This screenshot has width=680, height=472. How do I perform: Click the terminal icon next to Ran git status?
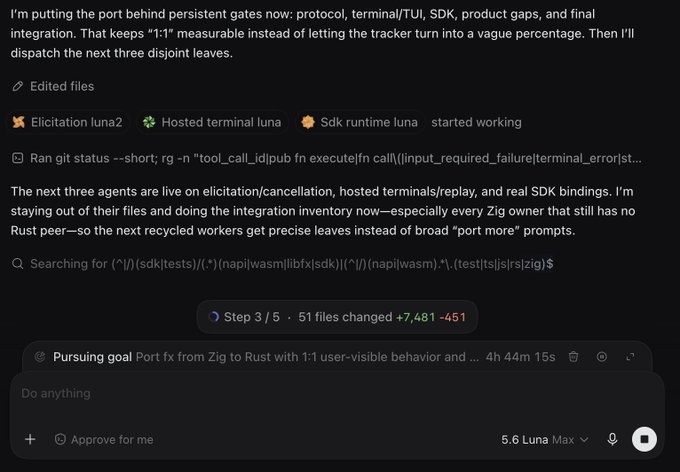pos(17,158)
